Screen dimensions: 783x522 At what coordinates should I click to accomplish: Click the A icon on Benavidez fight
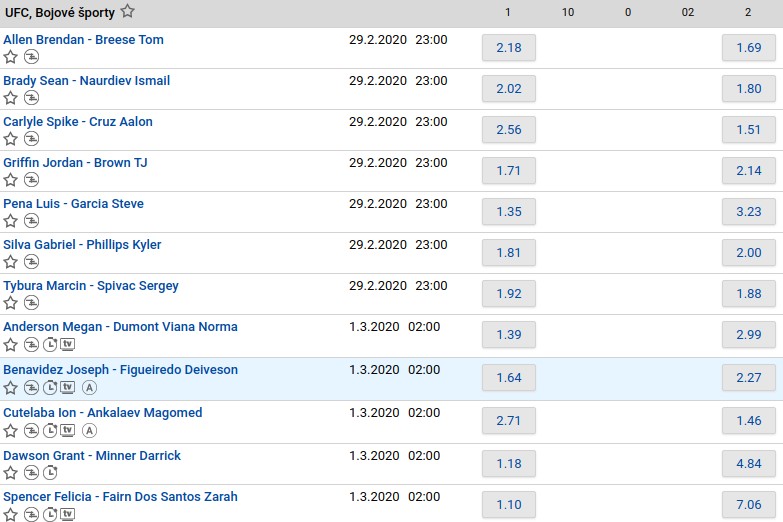pyautogui.click(x=89, y=388)
